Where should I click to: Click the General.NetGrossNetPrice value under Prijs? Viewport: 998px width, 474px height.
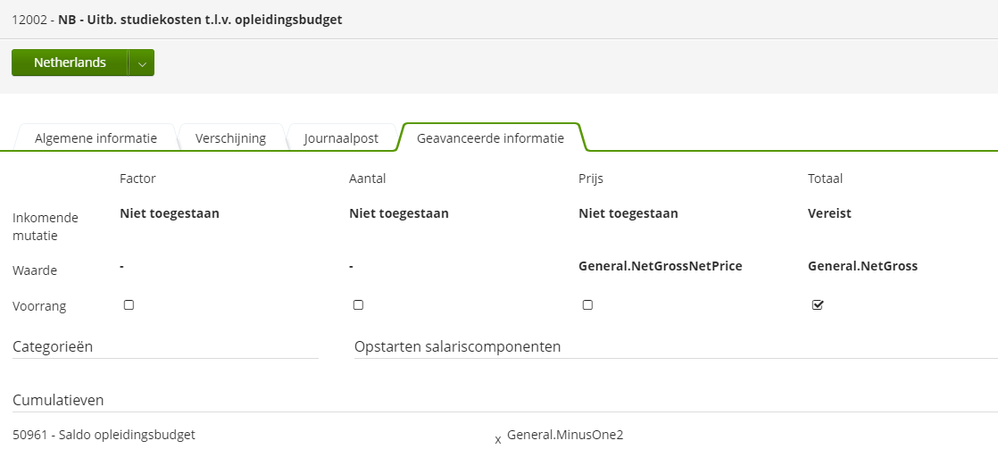[x=660, y=267]
